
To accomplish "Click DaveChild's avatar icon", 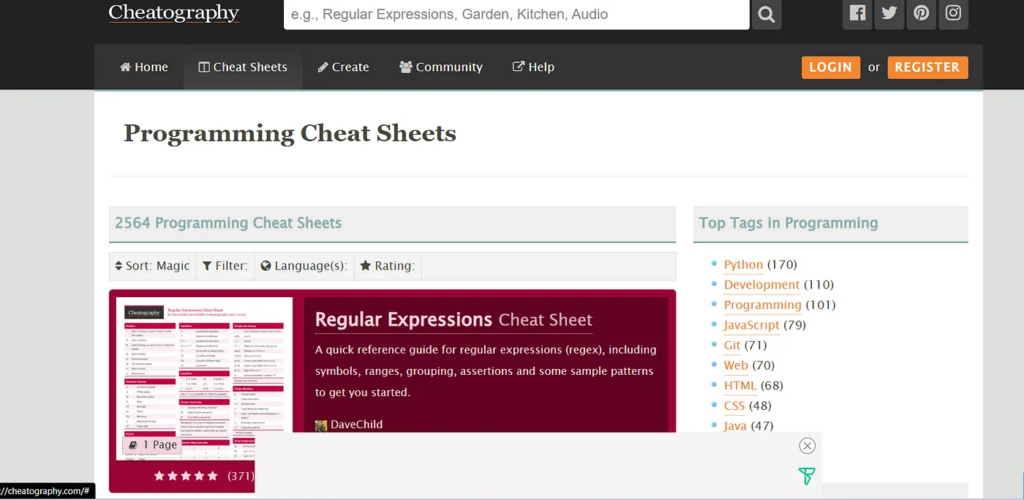I will click(321, 426).
